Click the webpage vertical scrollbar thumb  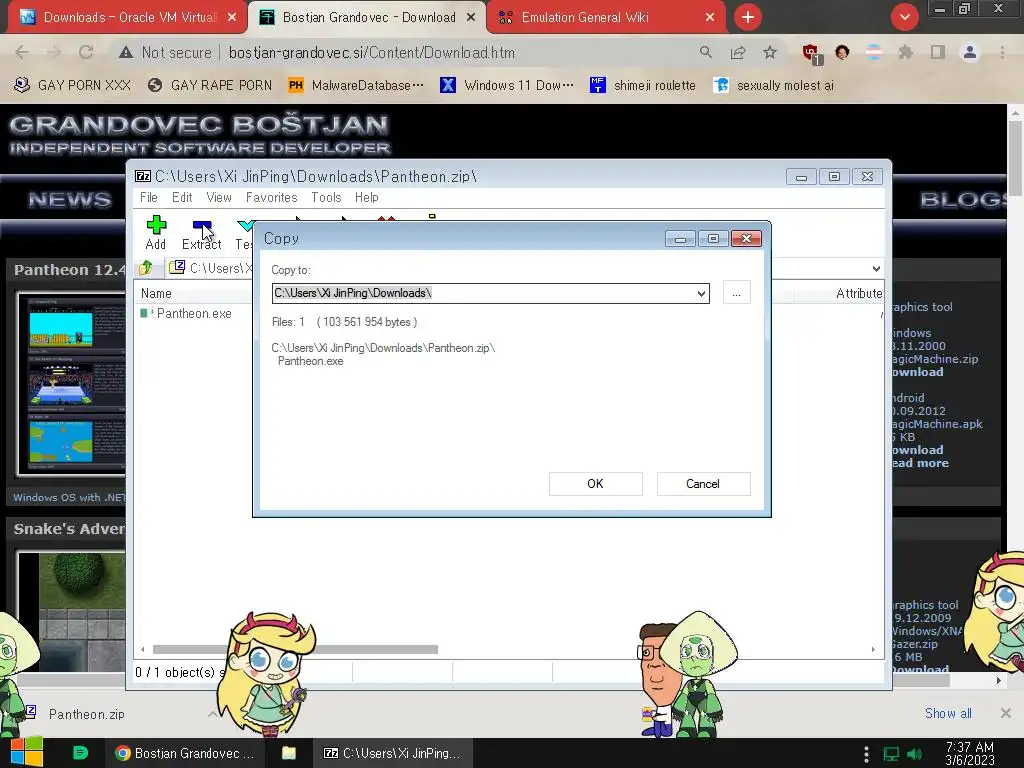tap(1015, 158)
